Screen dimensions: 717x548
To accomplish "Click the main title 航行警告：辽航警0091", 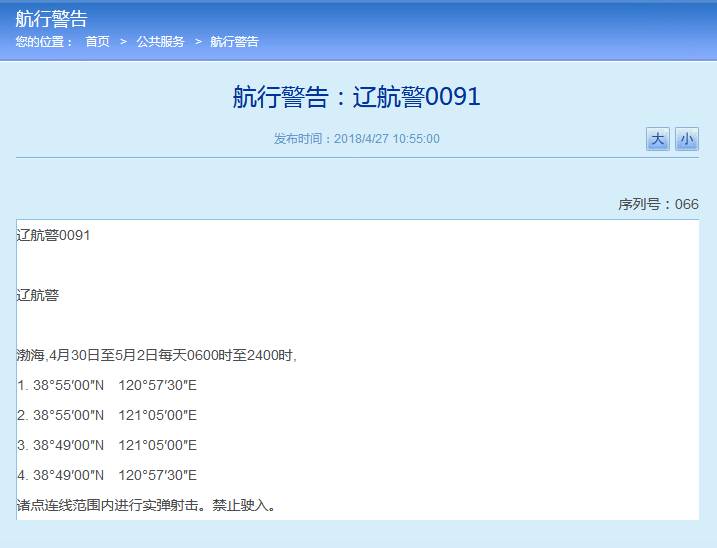I will click(x=357, y=97).
